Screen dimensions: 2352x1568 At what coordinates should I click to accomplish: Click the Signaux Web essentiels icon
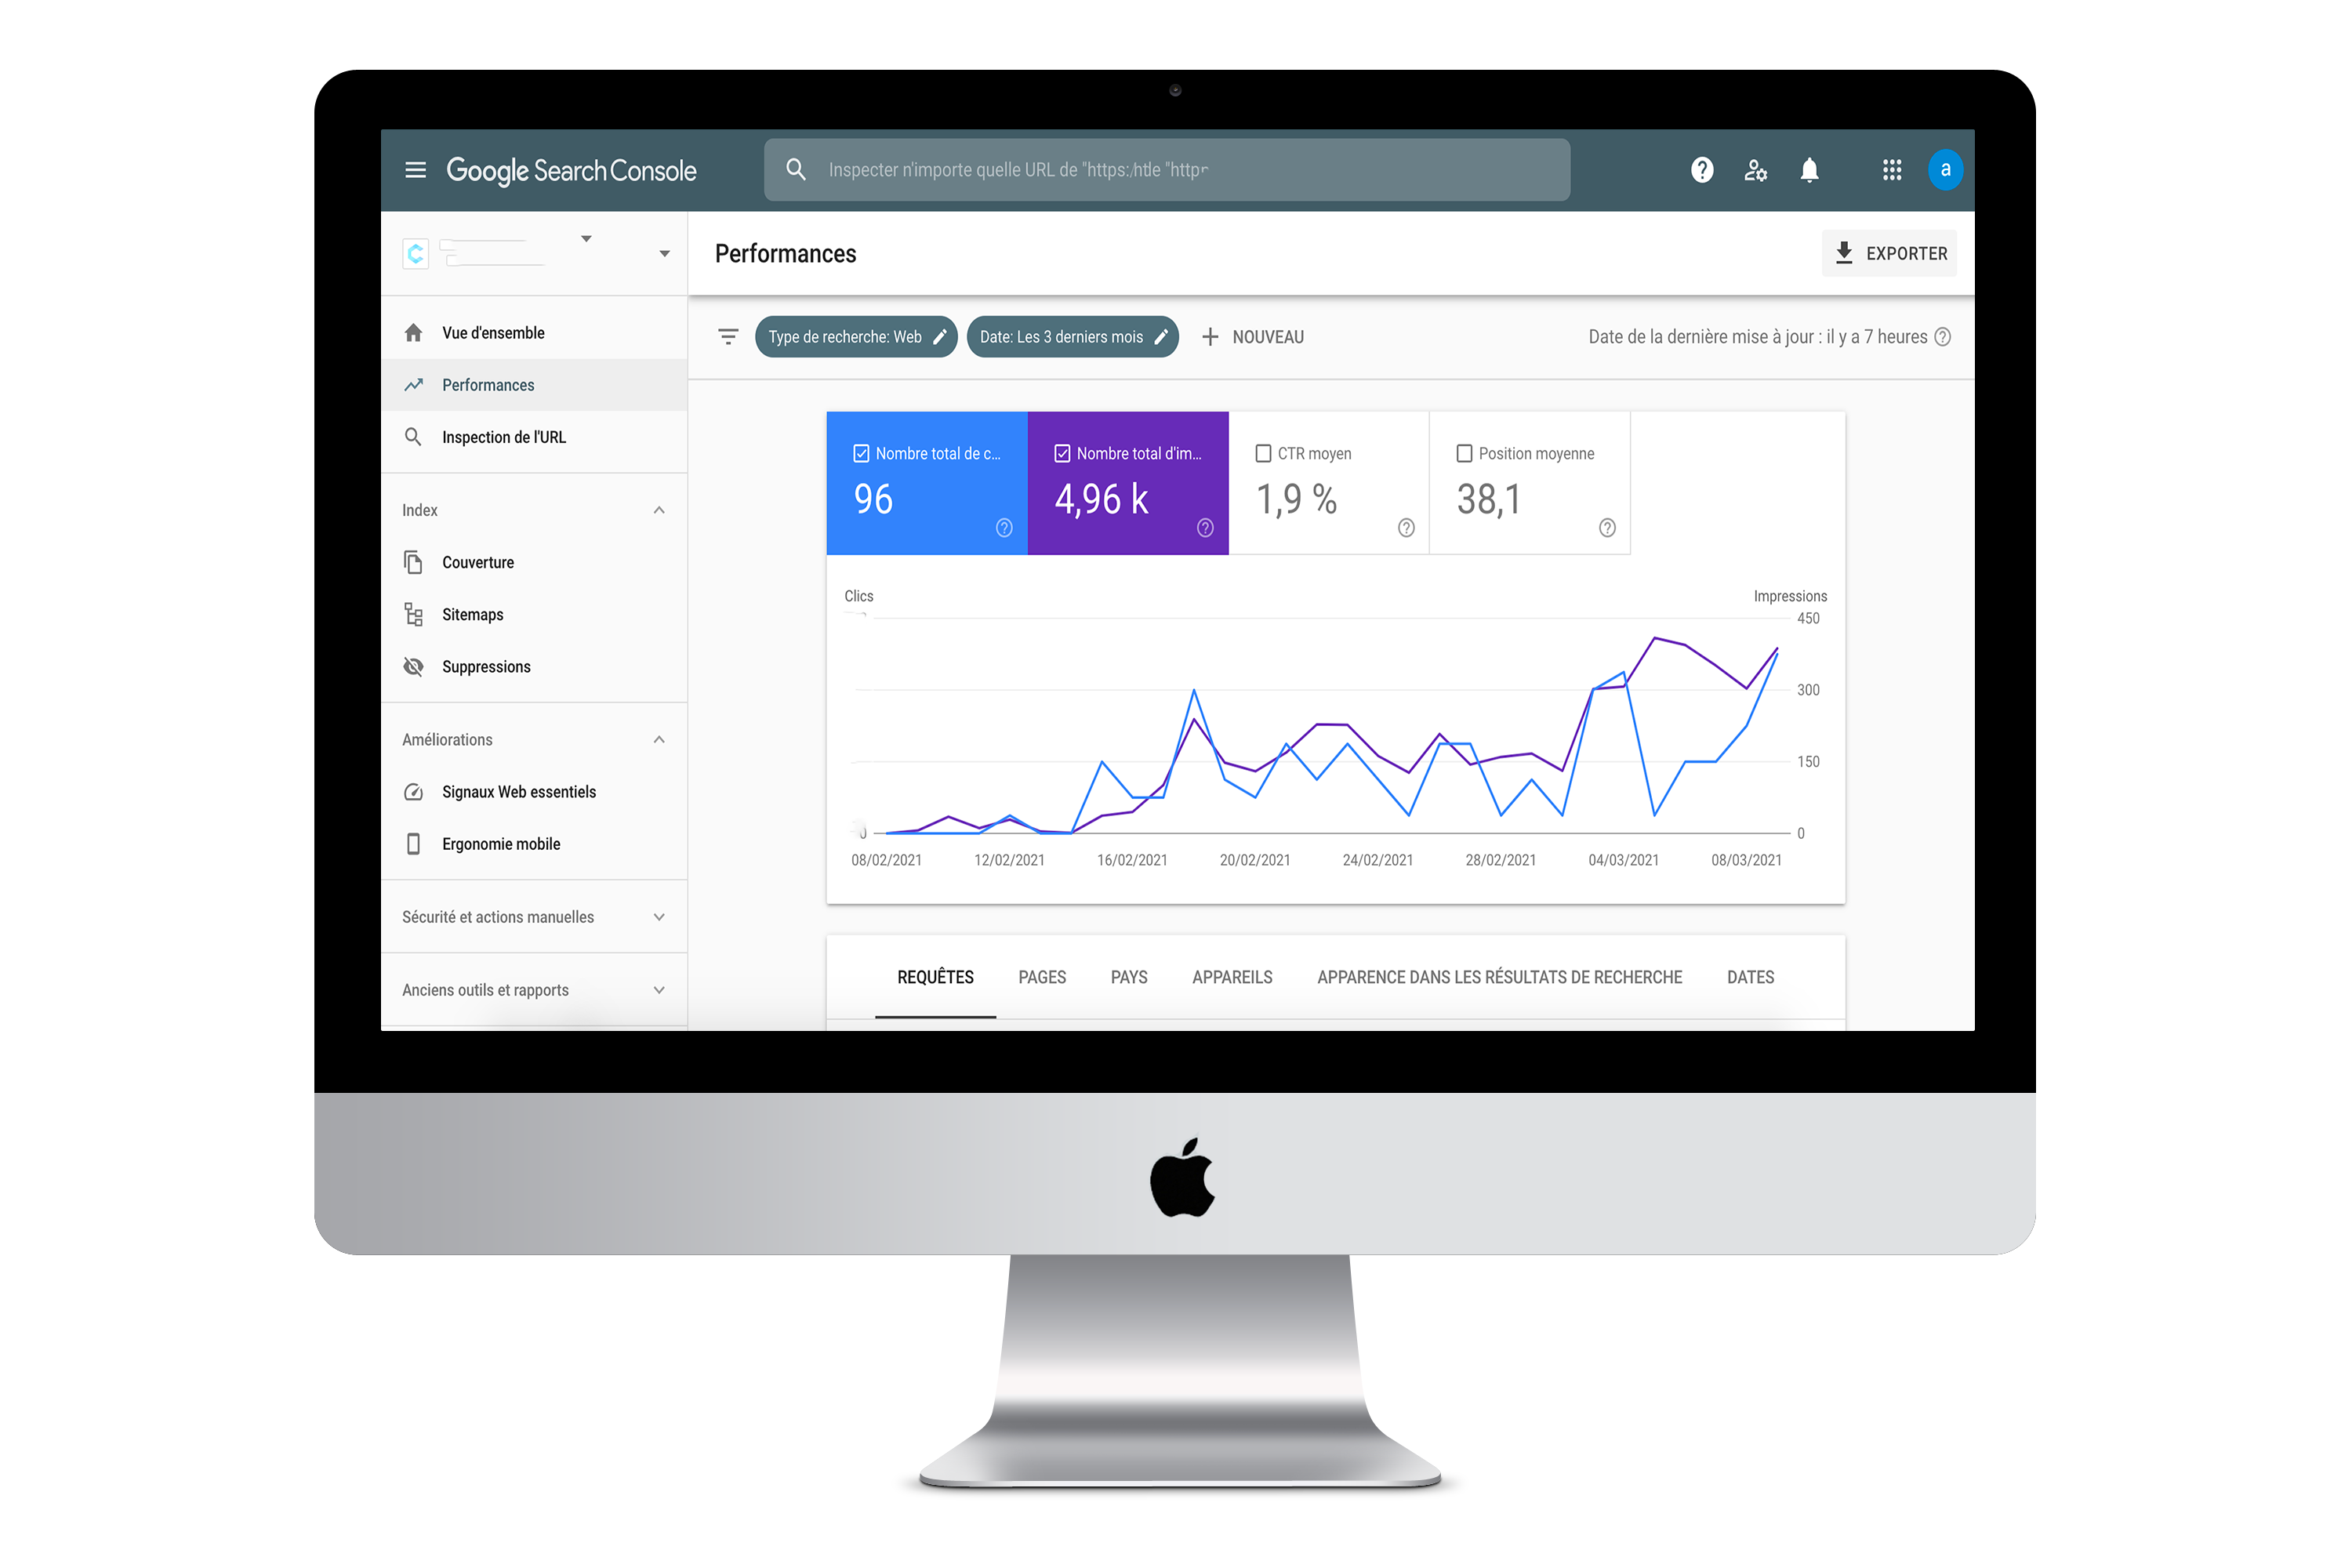(x=412, y=793)
